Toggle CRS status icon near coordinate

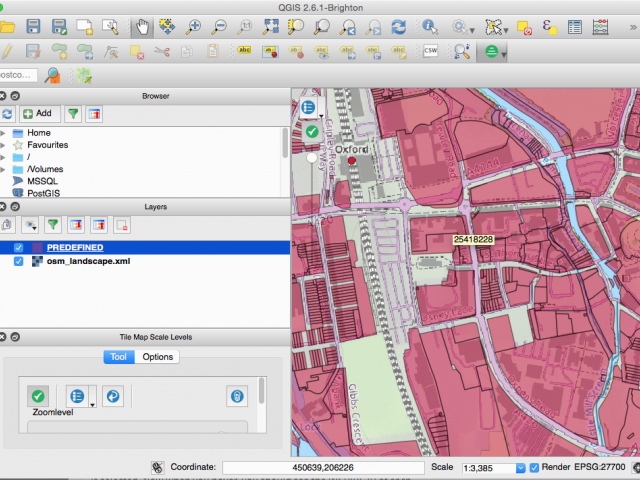(x=158, y=467)
